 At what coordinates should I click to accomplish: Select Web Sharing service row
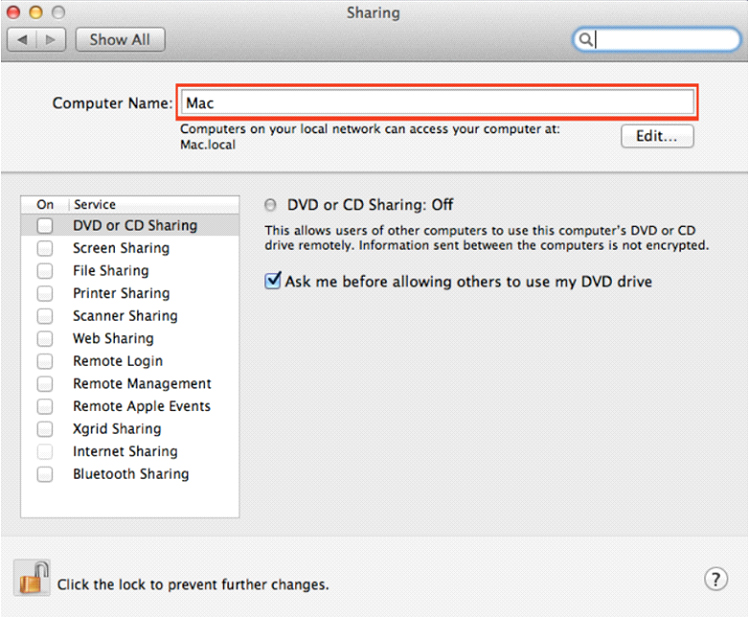click(x=130, y=339)
